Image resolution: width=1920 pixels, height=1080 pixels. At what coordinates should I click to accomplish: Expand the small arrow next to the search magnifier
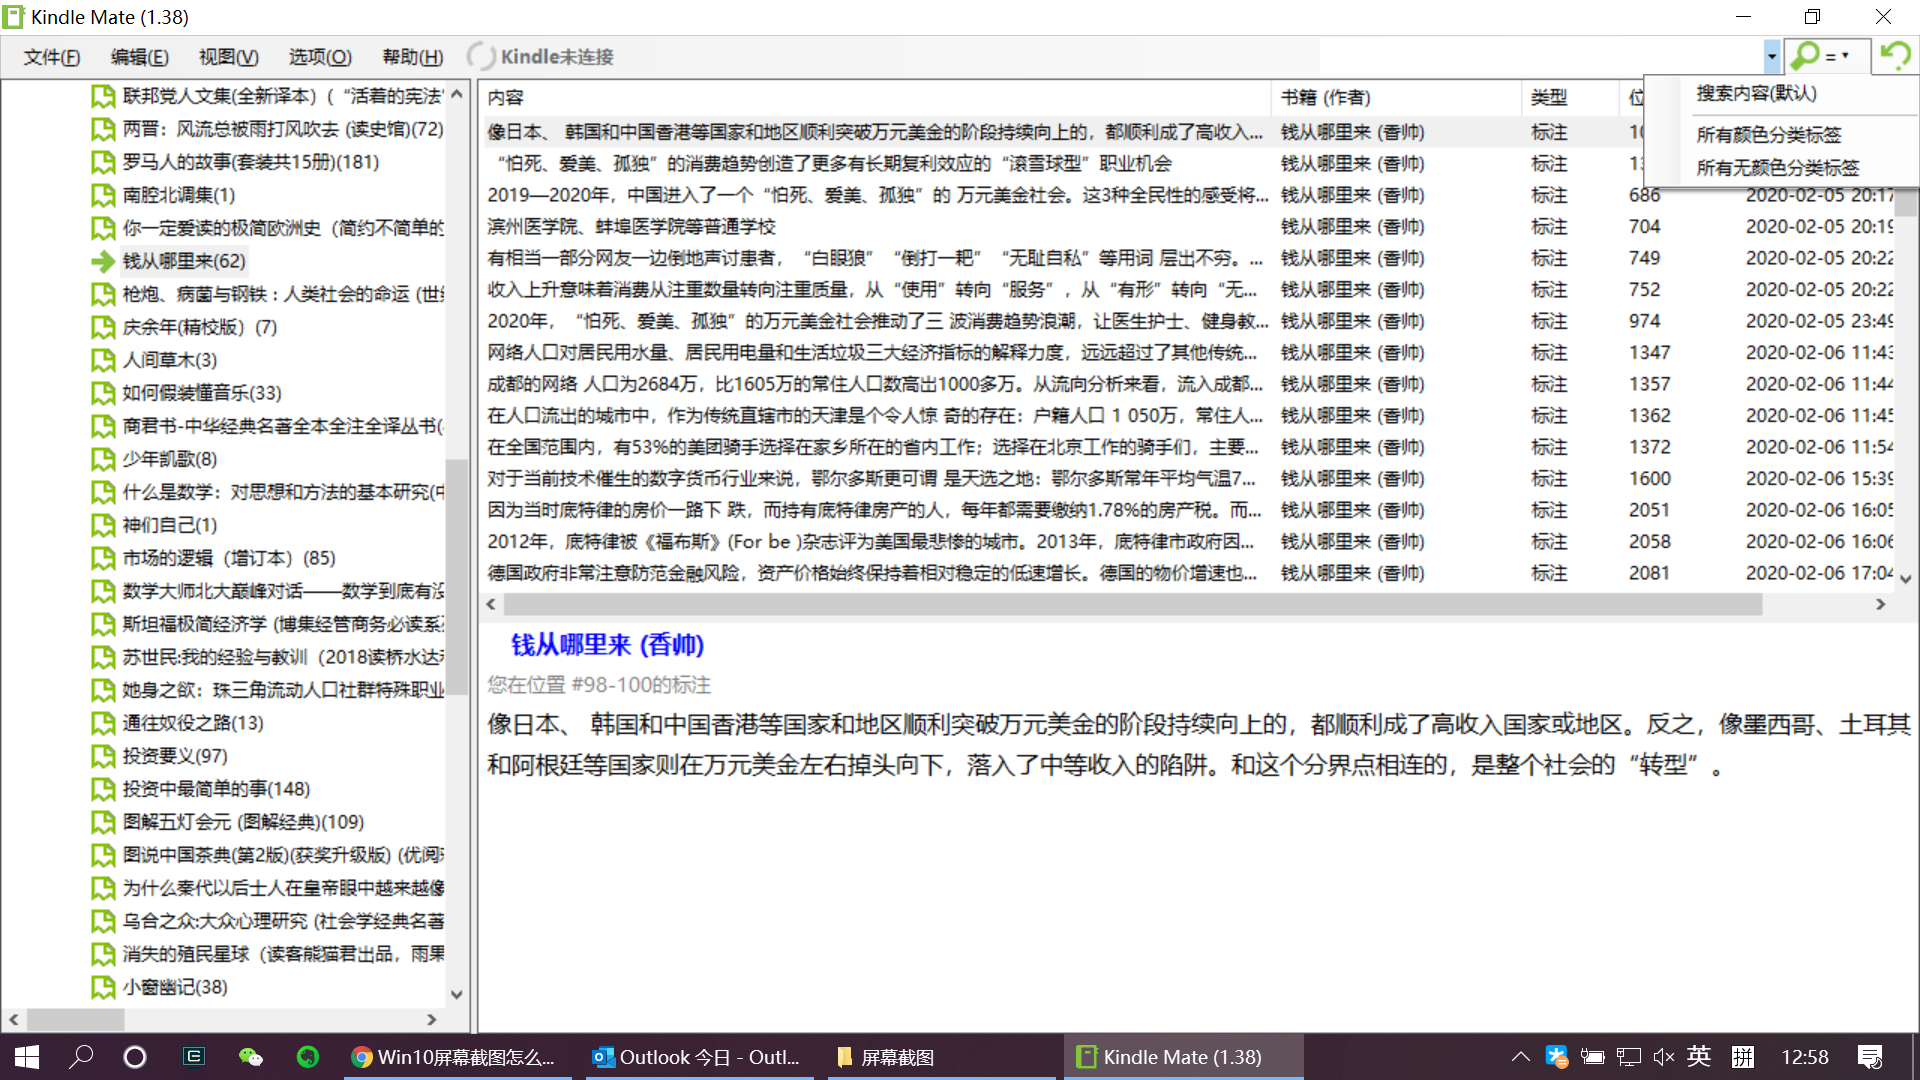[1845, 56]
